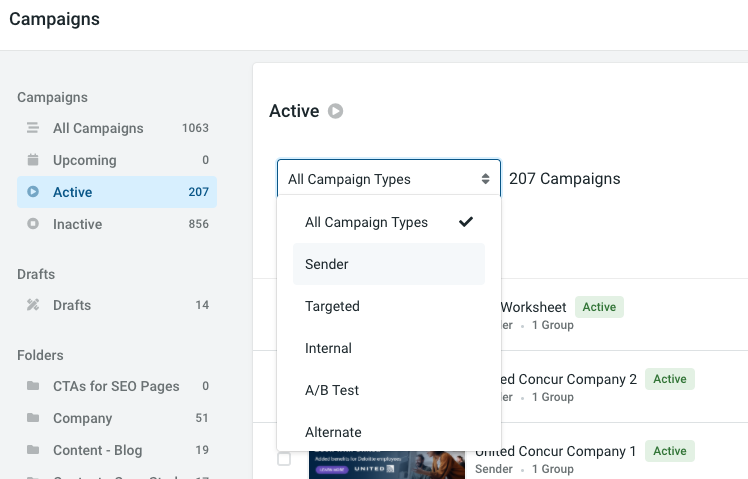The width and height of the screenshot is (748, 479).
Task: Click the Campaigns page title
Action: (x=54, y=19)
